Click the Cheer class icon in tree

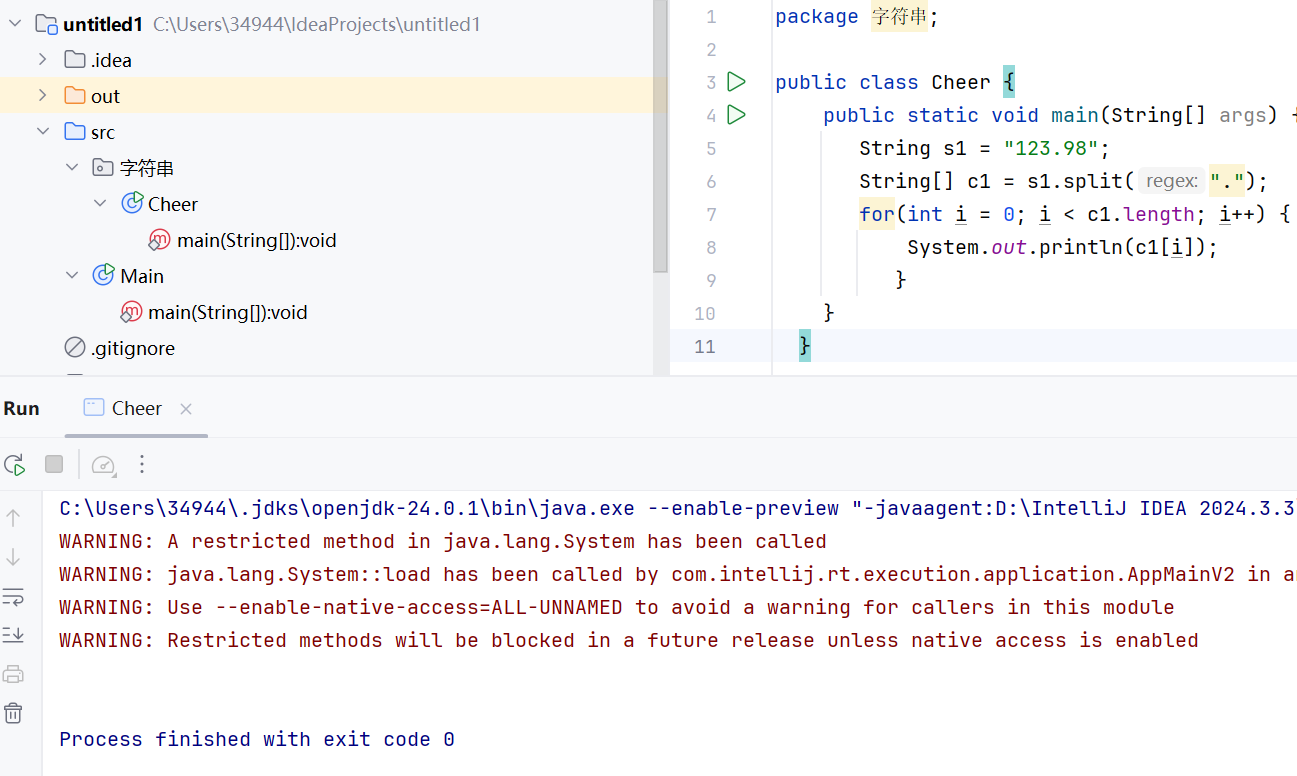point(132,204)
